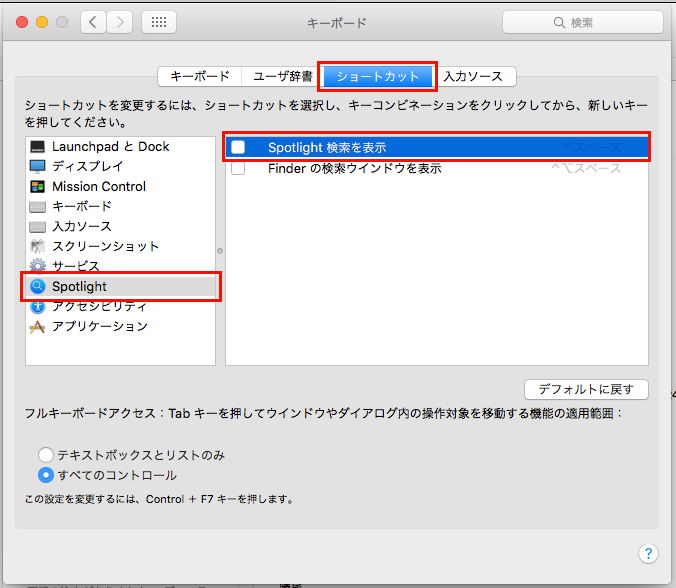Click the サービス gear icon
676x588 pixels.
point(38,266)
